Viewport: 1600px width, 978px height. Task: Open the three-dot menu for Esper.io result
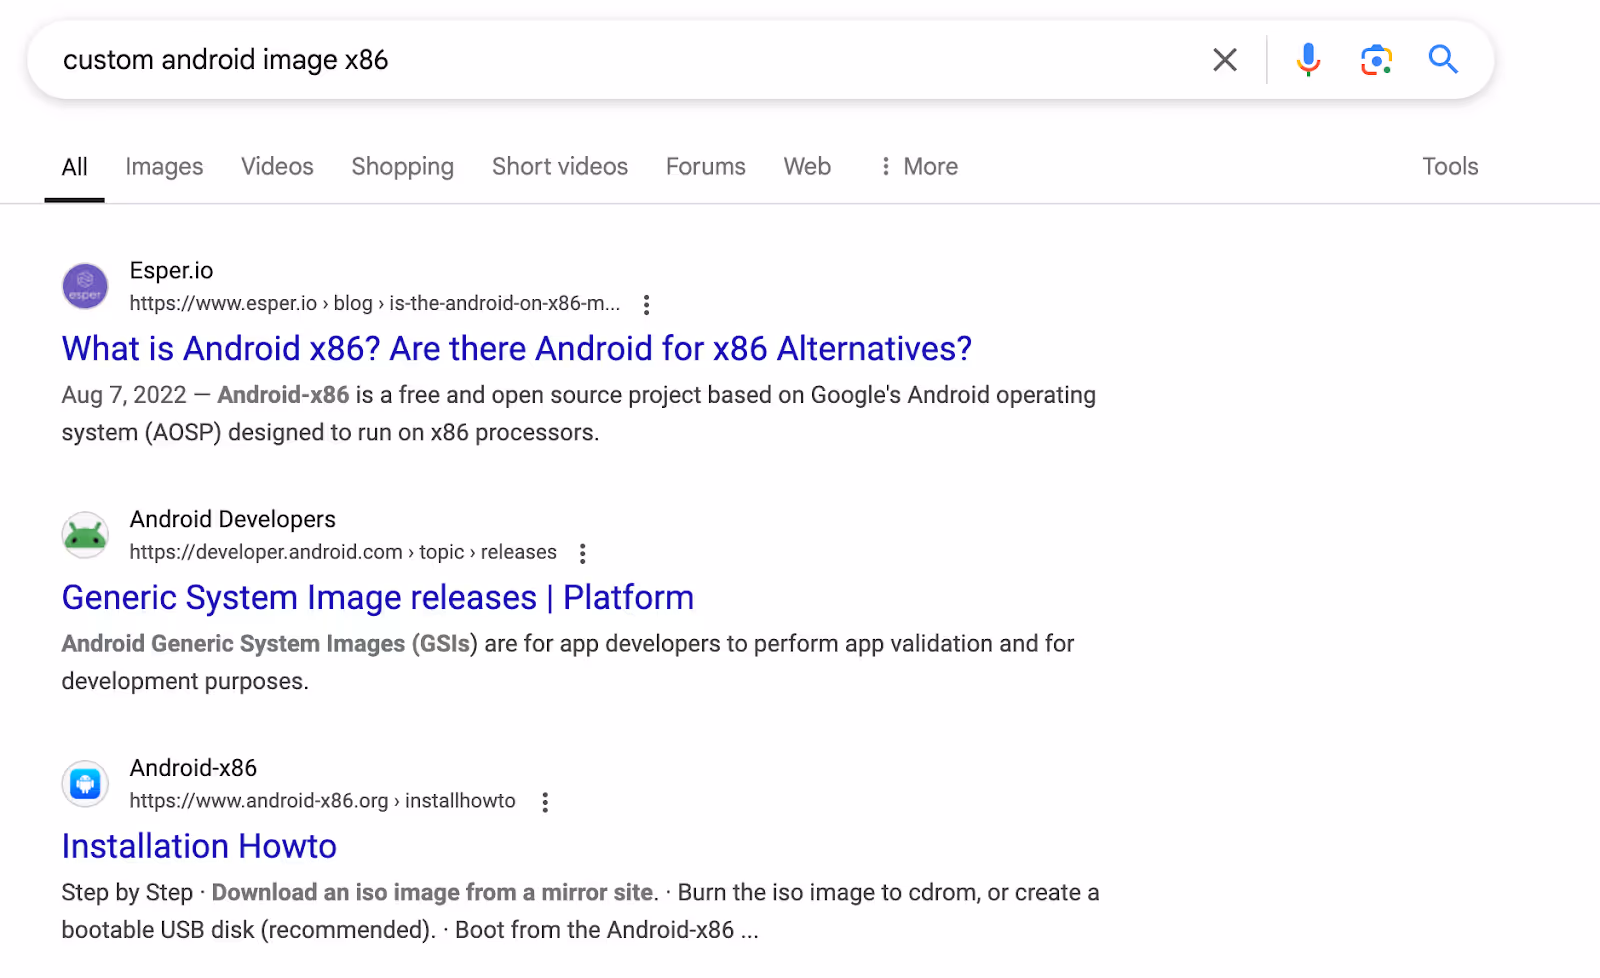pos(646,304)
